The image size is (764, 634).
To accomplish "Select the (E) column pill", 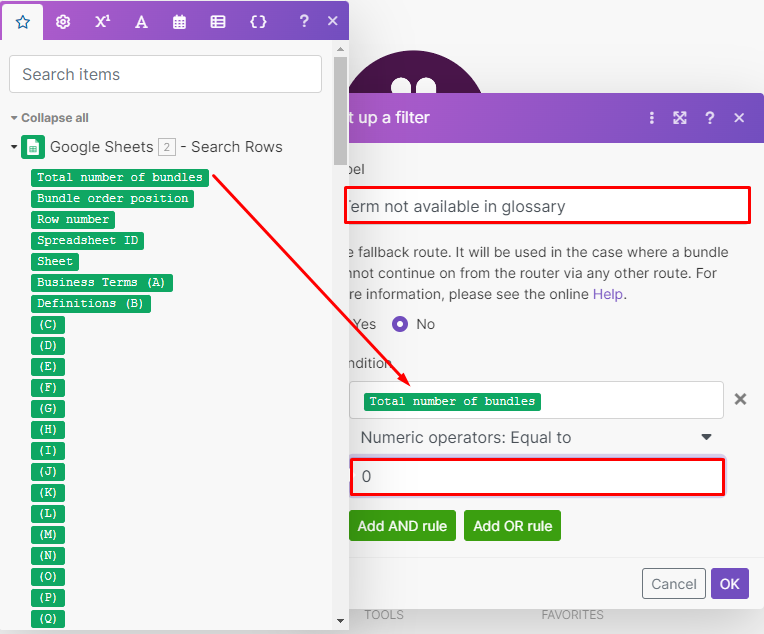I will [x=48, y=366].
